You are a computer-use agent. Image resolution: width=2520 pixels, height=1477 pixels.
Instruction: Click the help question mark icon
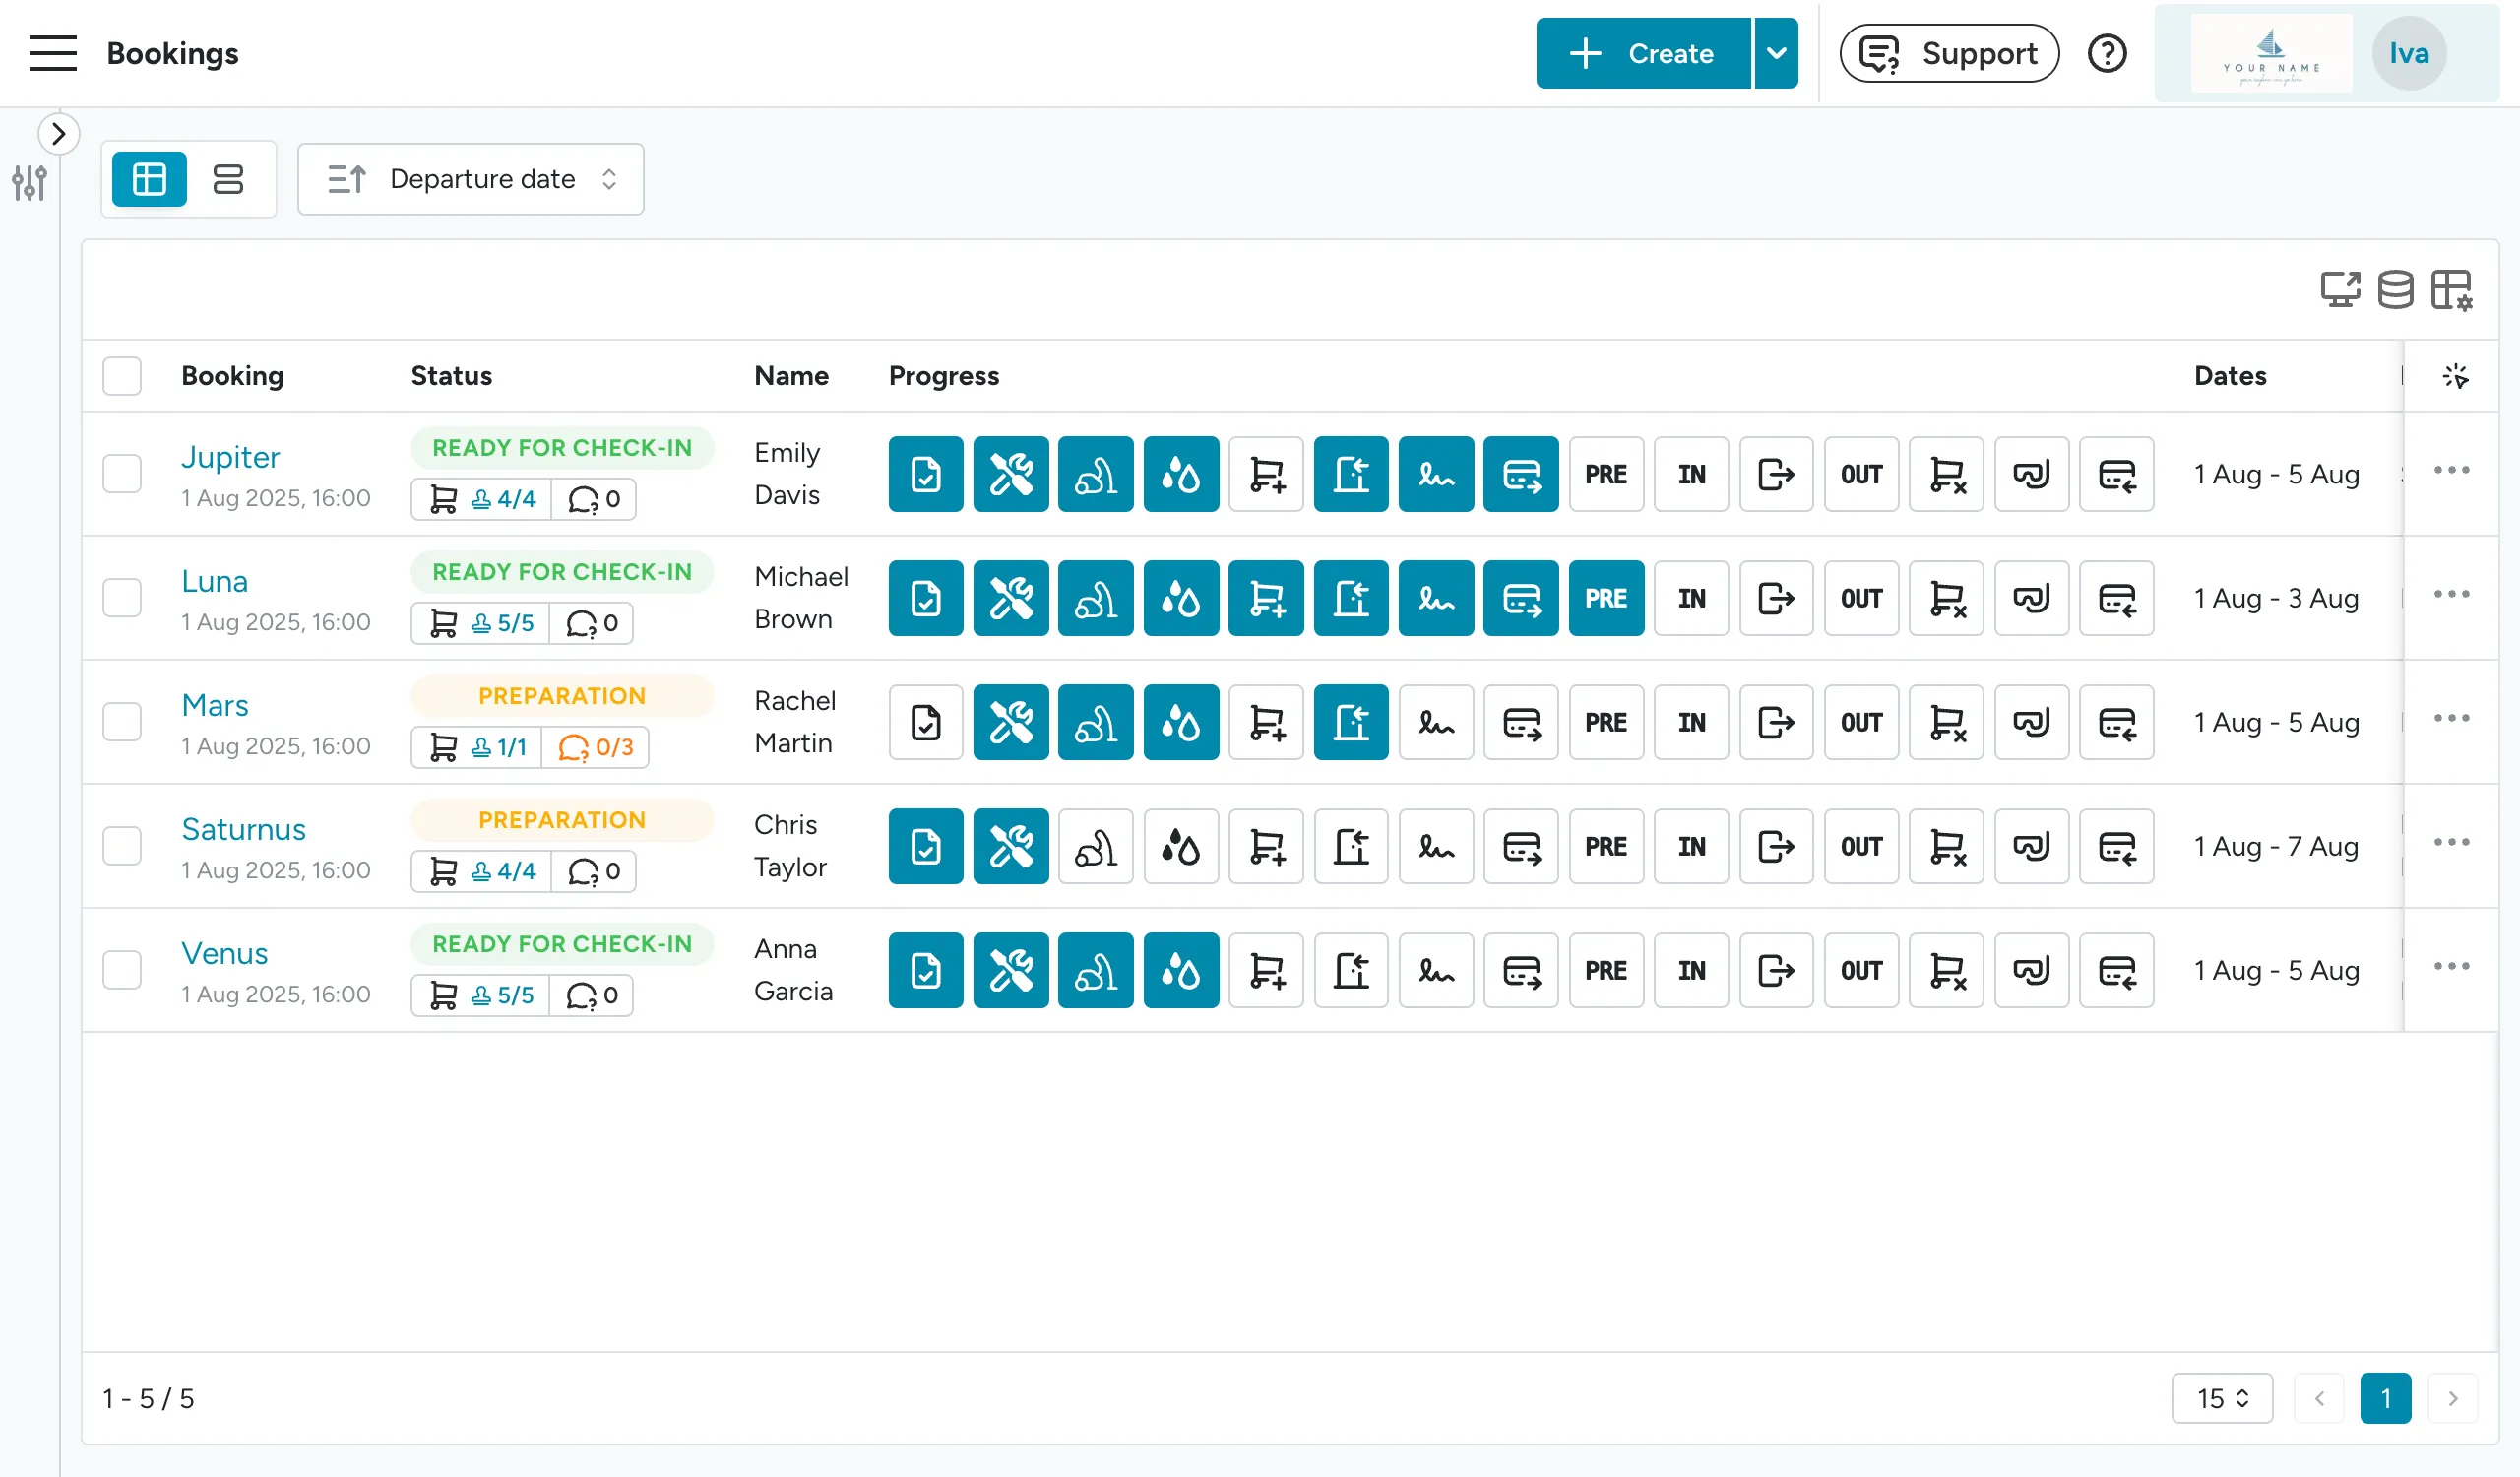(2106, 53)
